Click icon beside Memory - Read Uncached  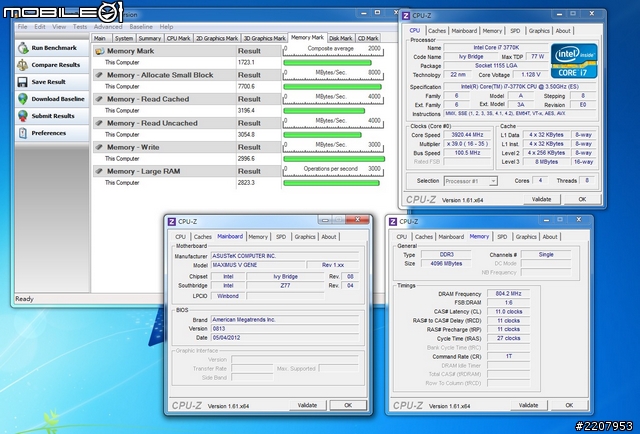99,123
